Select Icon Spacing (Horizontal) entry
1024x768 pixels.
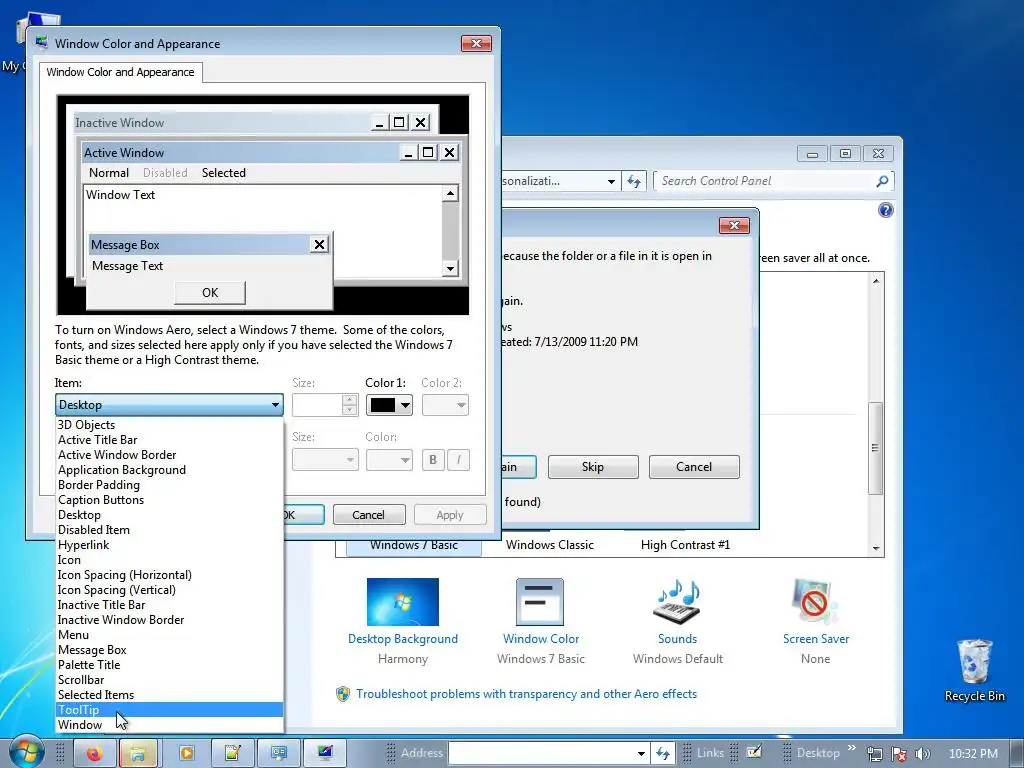pyautogui.click(x=169, y=575)
